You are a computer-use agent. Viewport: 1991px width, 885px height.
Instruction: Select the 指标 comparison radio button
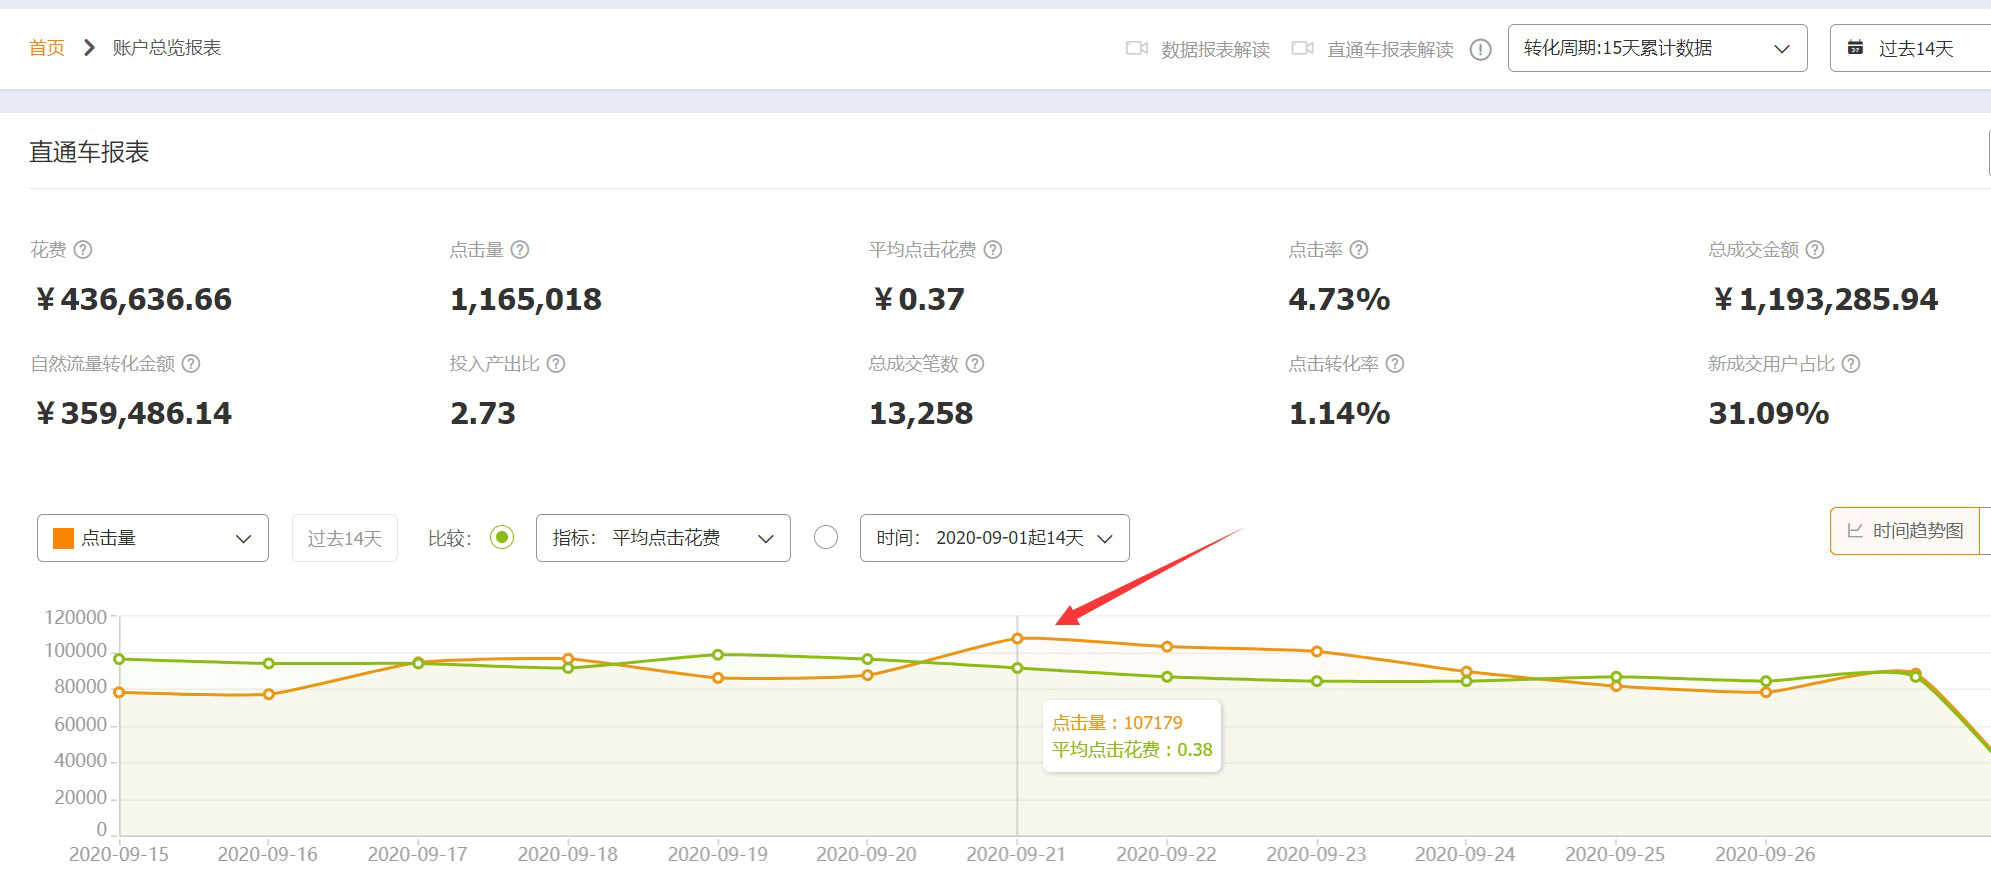click(x=502, y=538)
